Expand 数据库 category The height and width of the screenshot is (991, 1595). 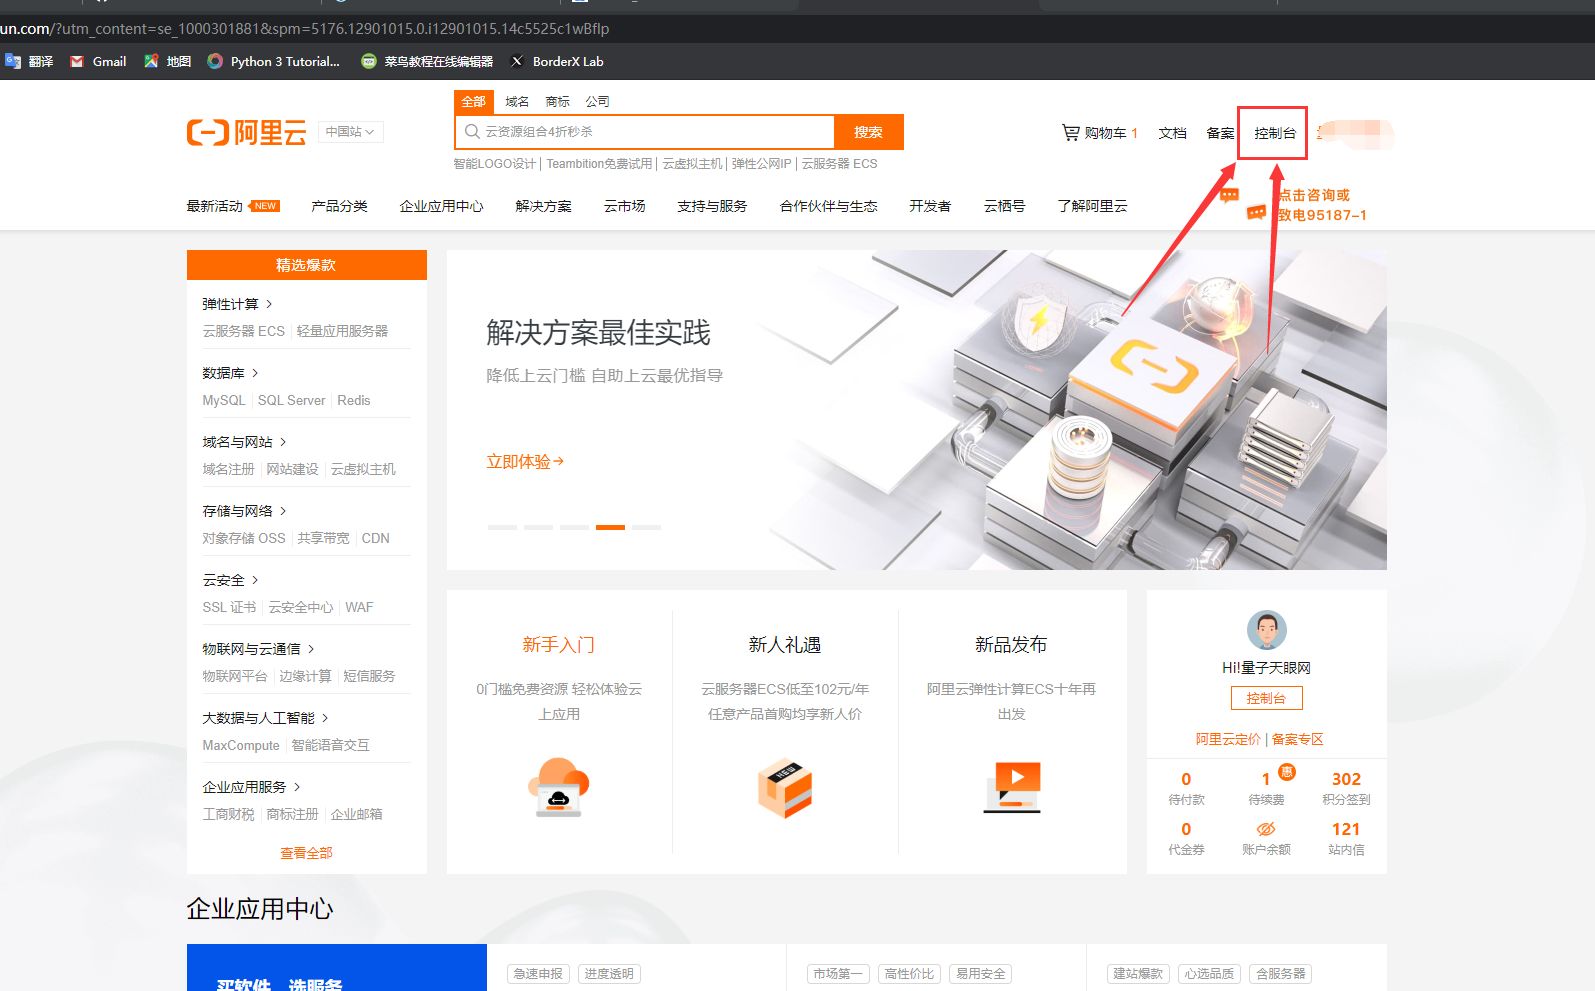[x=230, y=373]
